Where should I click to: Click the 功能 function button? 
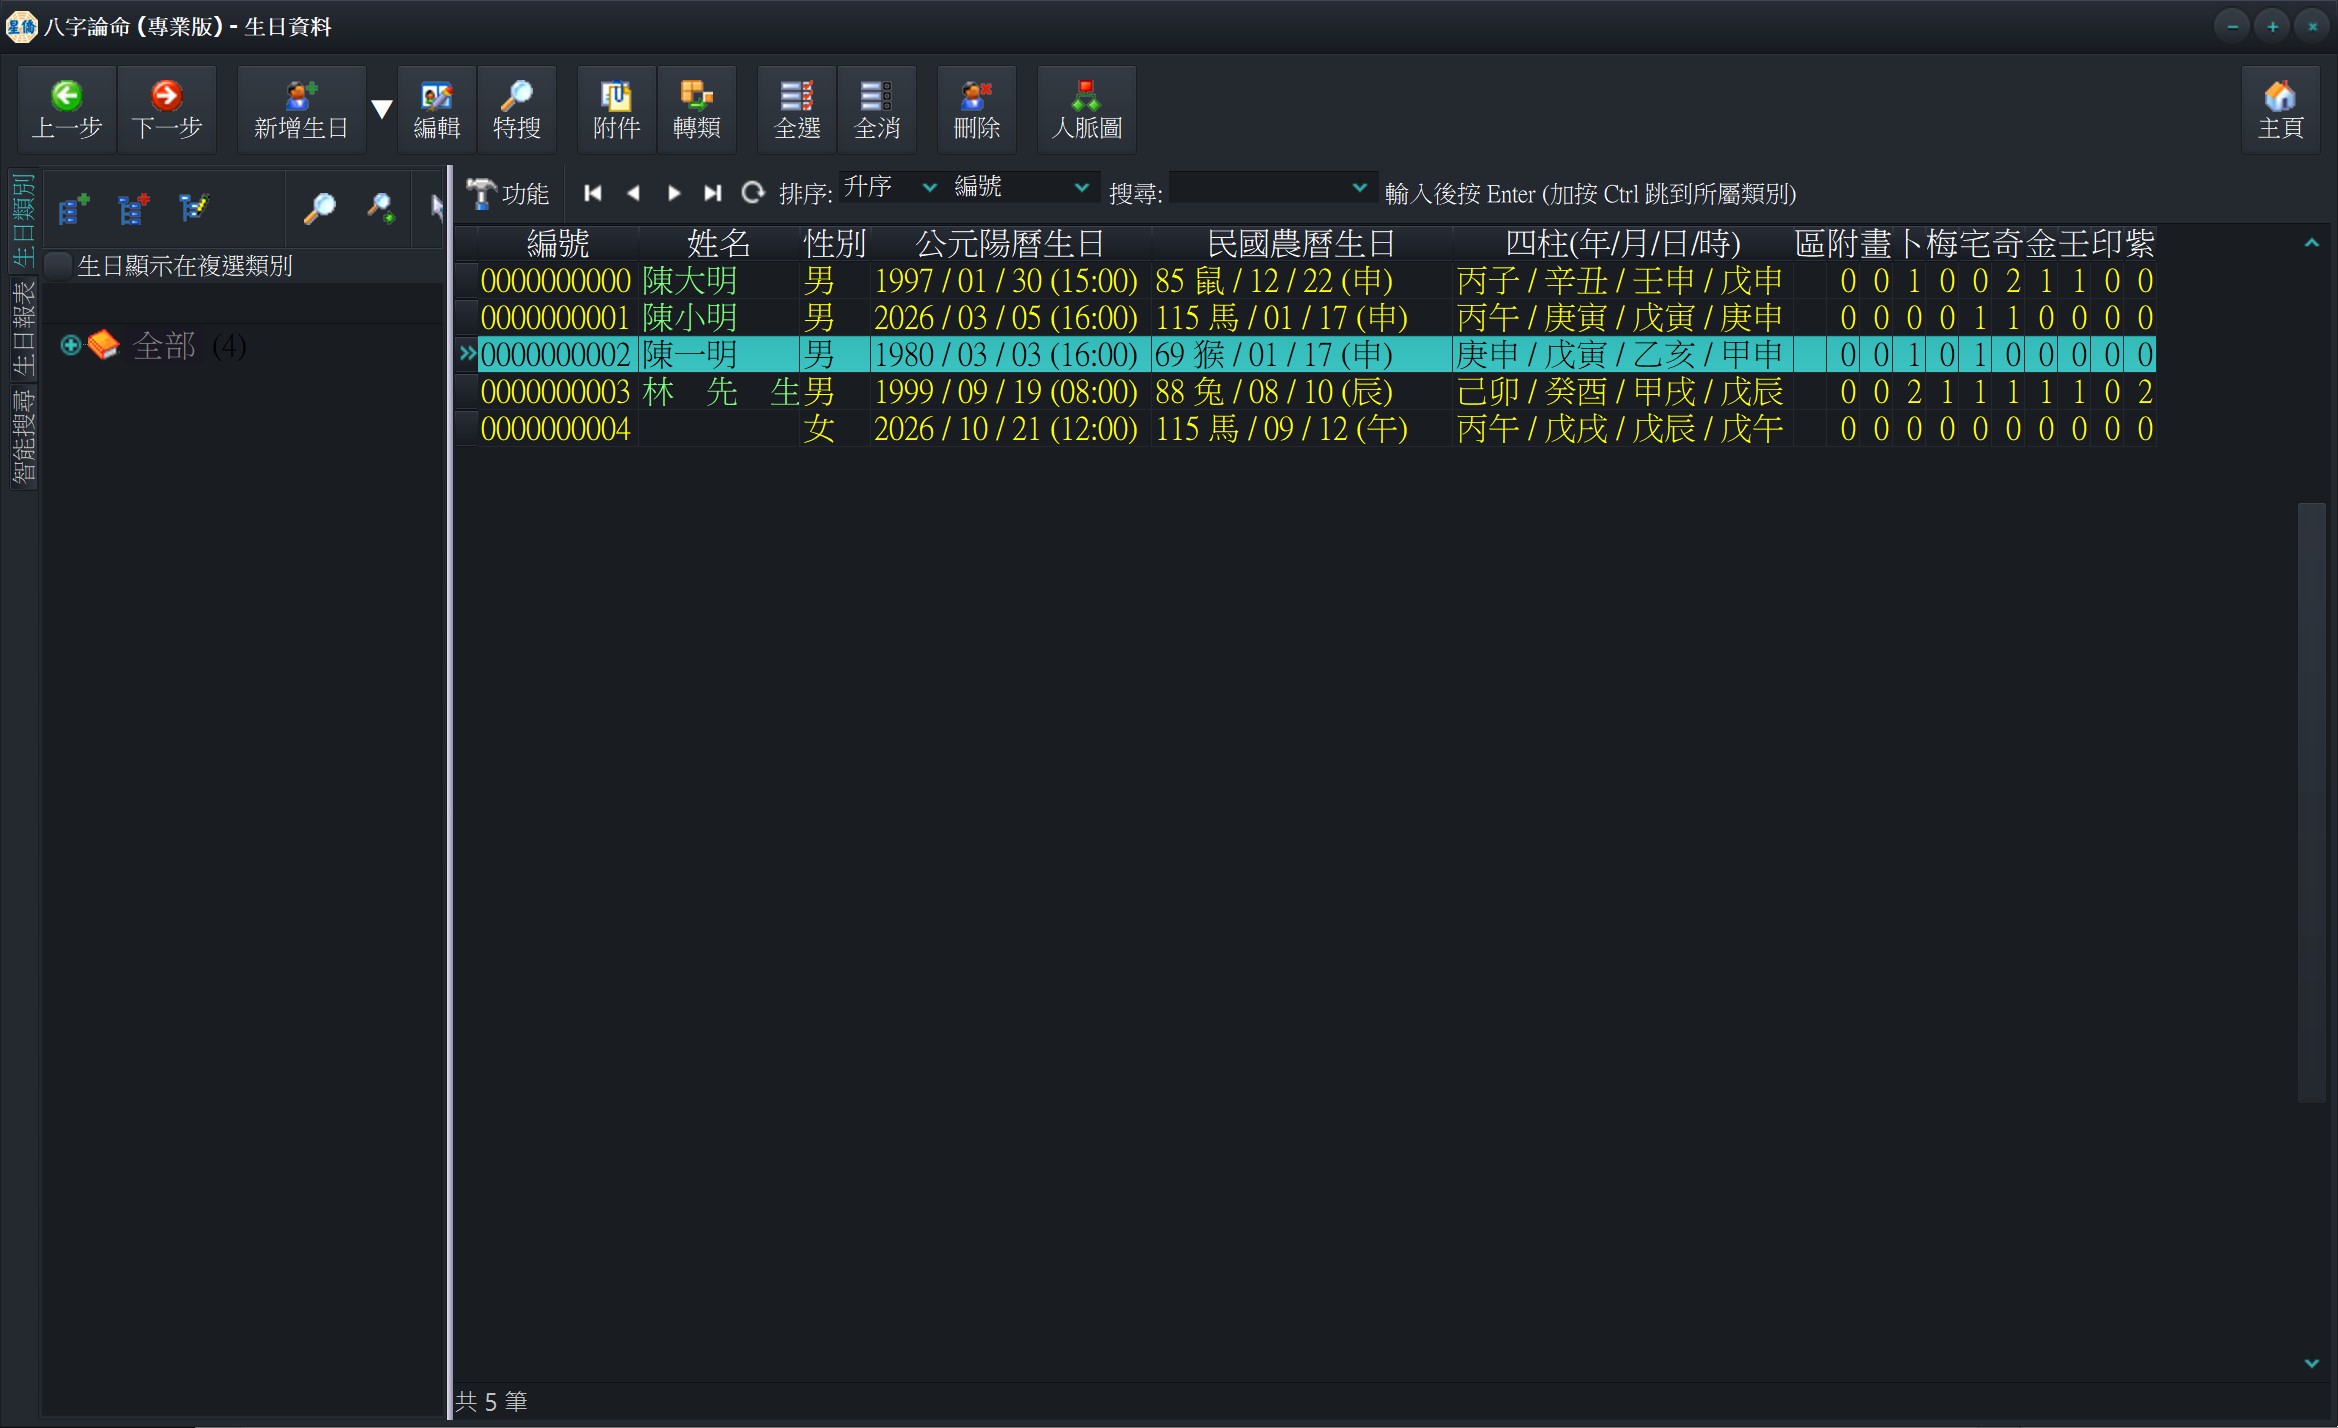click(x=509, y=193)
